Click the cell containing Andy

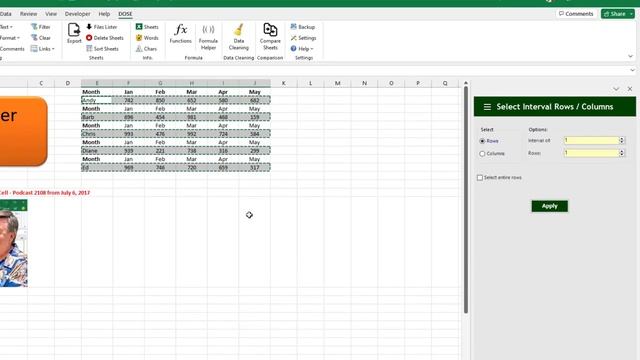click(x=97, y=100)
